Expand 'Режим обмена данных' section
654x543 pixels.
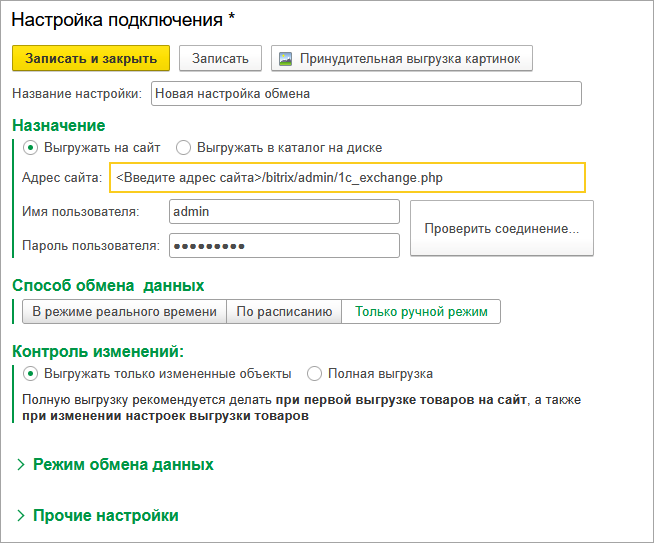tap(123, 465)
